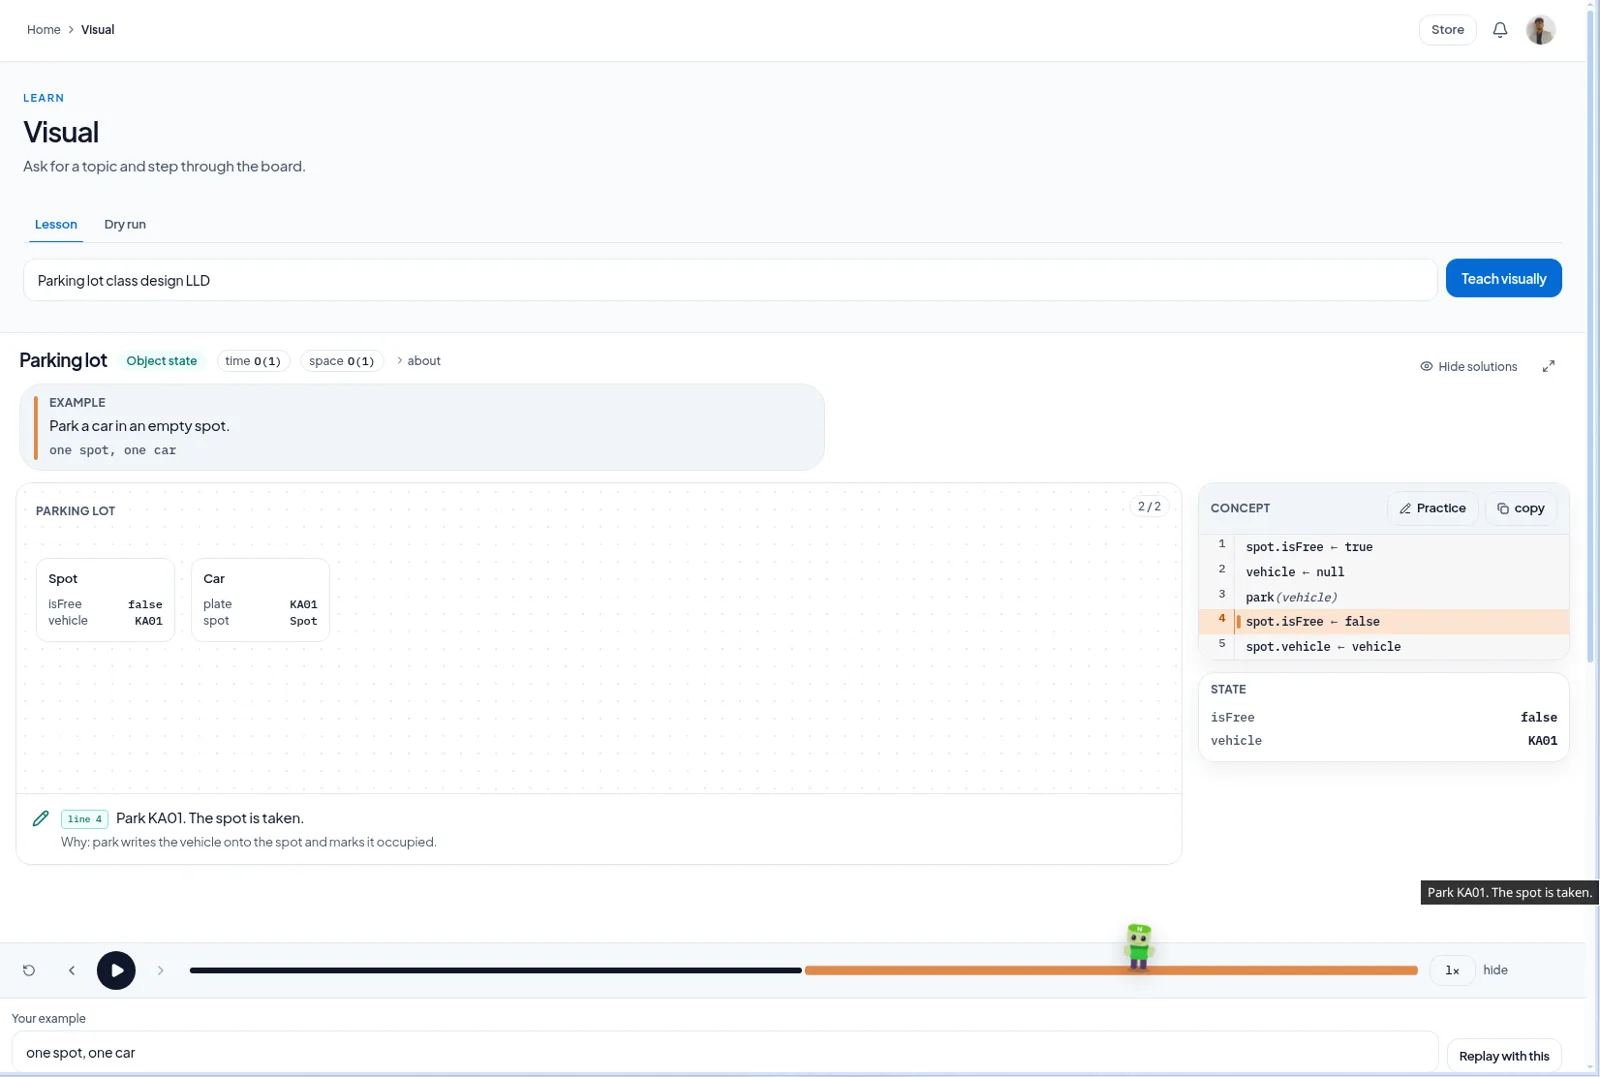The image size is (1600, 1077).
Task: Toggle Hide solutions
Action: (1468, 366)
